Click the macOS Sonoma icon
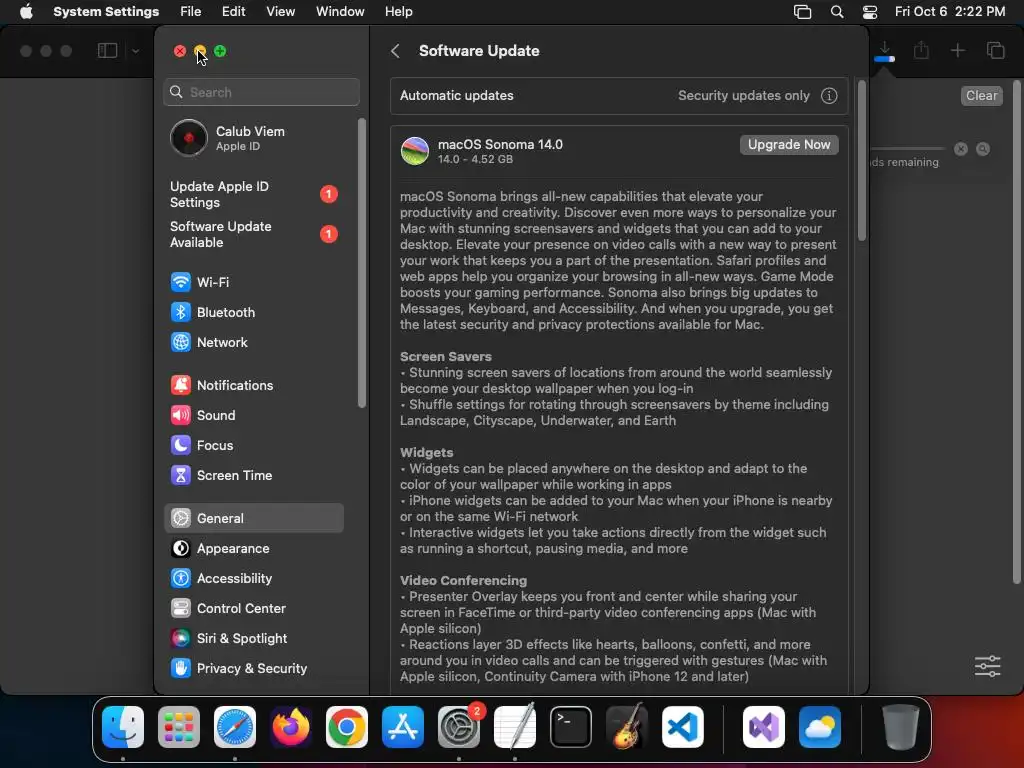The image size is (1024, 768). pos(415,151)
